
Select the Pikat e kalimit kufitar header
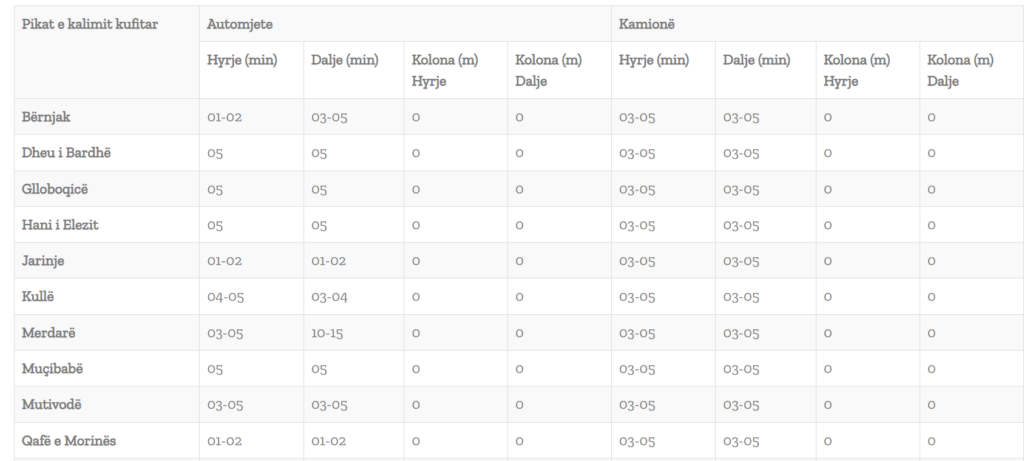coord(90,23)
